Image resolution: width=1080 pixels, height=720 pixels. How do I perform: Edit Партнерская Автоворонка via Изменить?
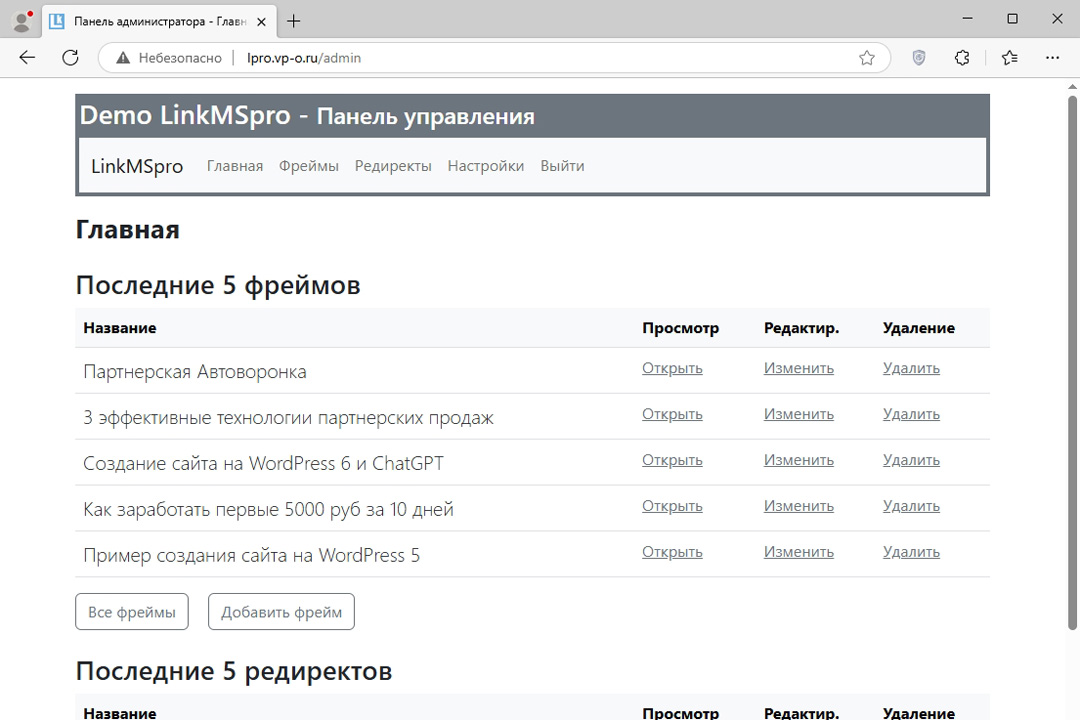[798, 368]
